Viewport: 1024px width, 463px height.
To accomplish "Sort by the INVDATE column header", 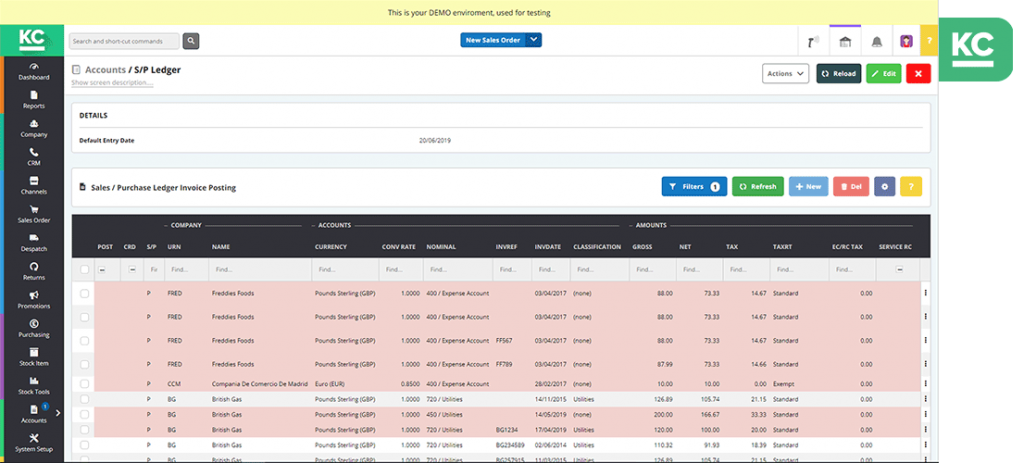I will pyautogui.click(x=547, y=247).
